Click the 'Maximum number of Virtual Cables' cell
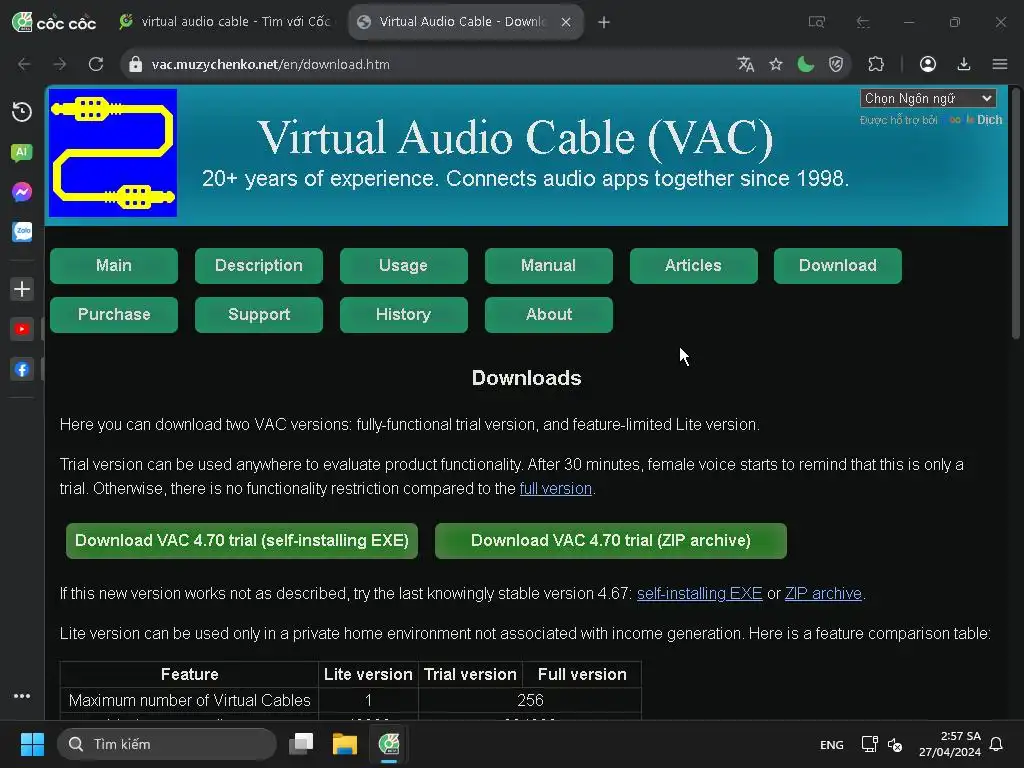The image size is (1024, 768). click(x=189, y=700)
